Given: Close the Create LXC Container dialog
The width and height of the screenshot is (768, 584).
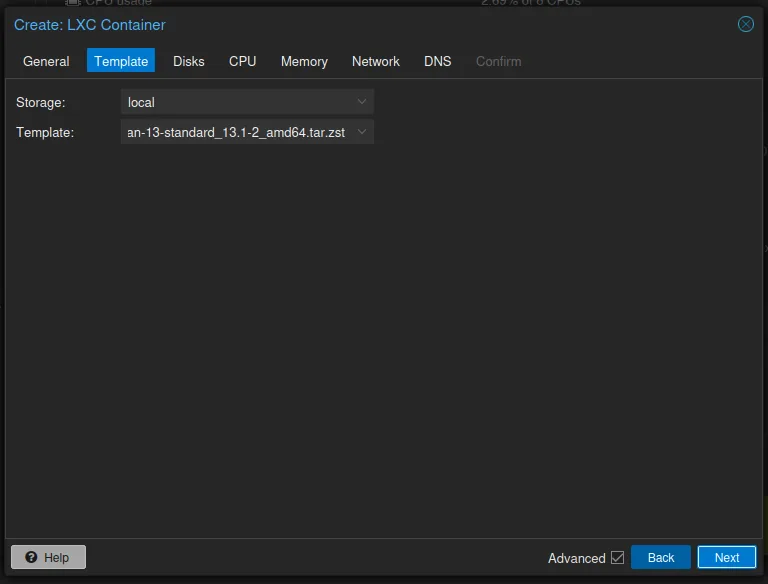Looking at the screenshot, I should pyautogui.click(x=745, y=24).
